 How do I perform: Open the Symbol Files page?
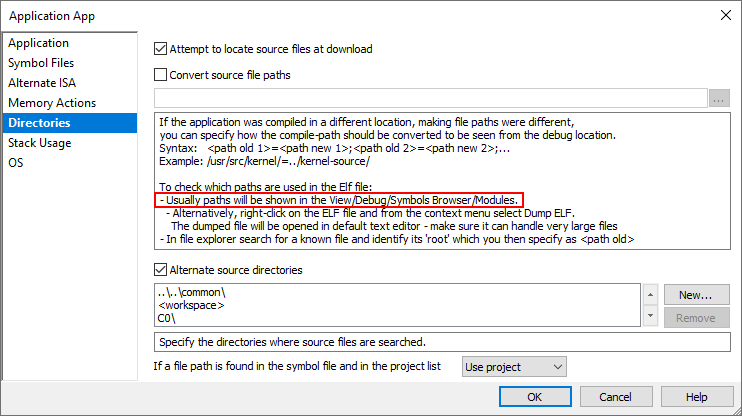(42, 63)
